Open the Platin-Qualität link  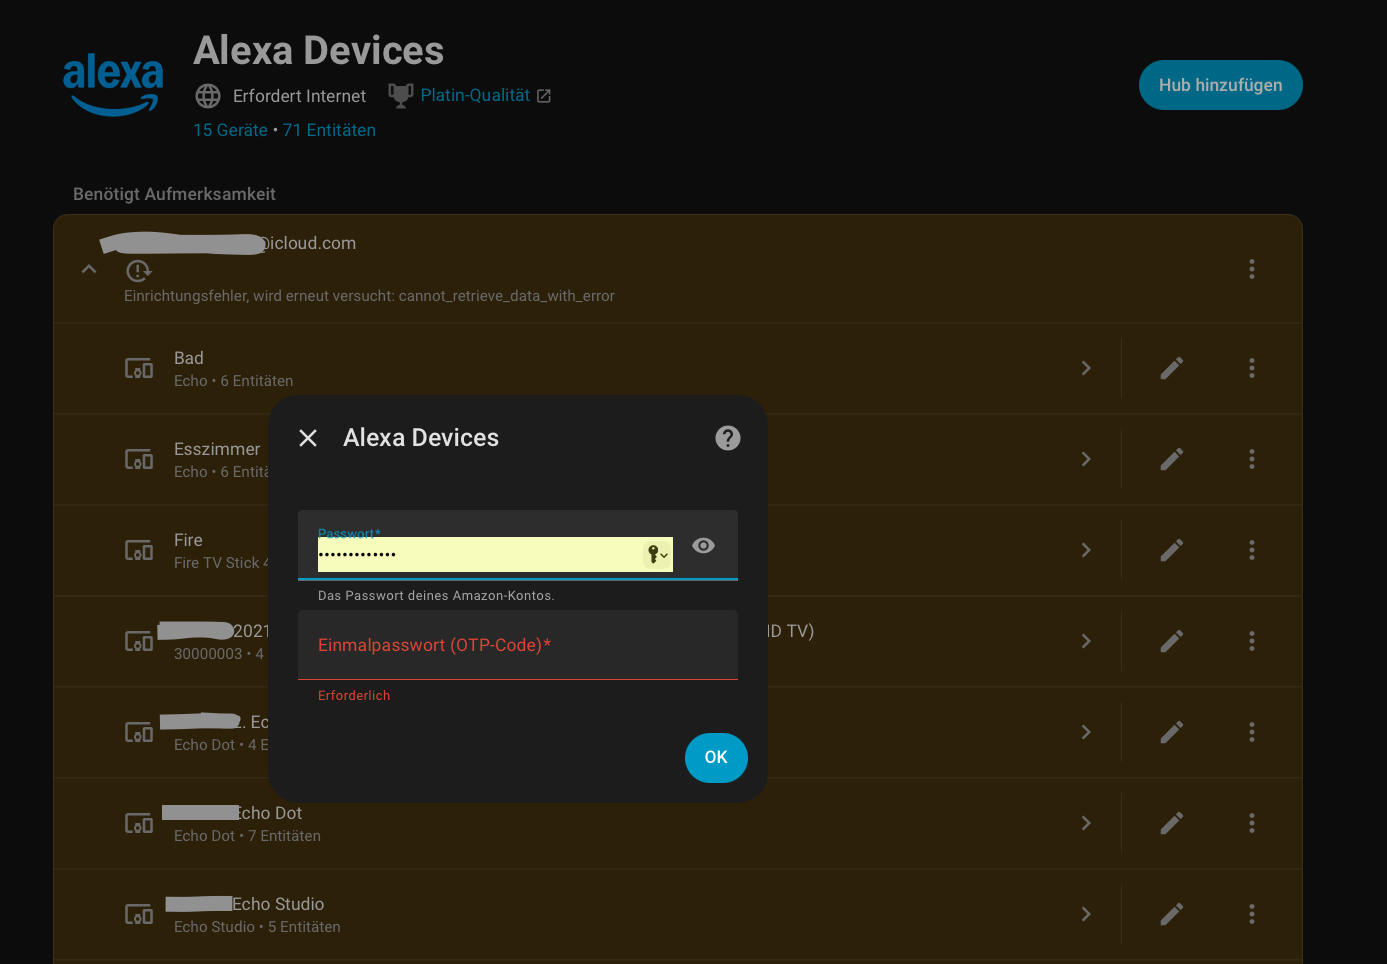coord(475,95)
